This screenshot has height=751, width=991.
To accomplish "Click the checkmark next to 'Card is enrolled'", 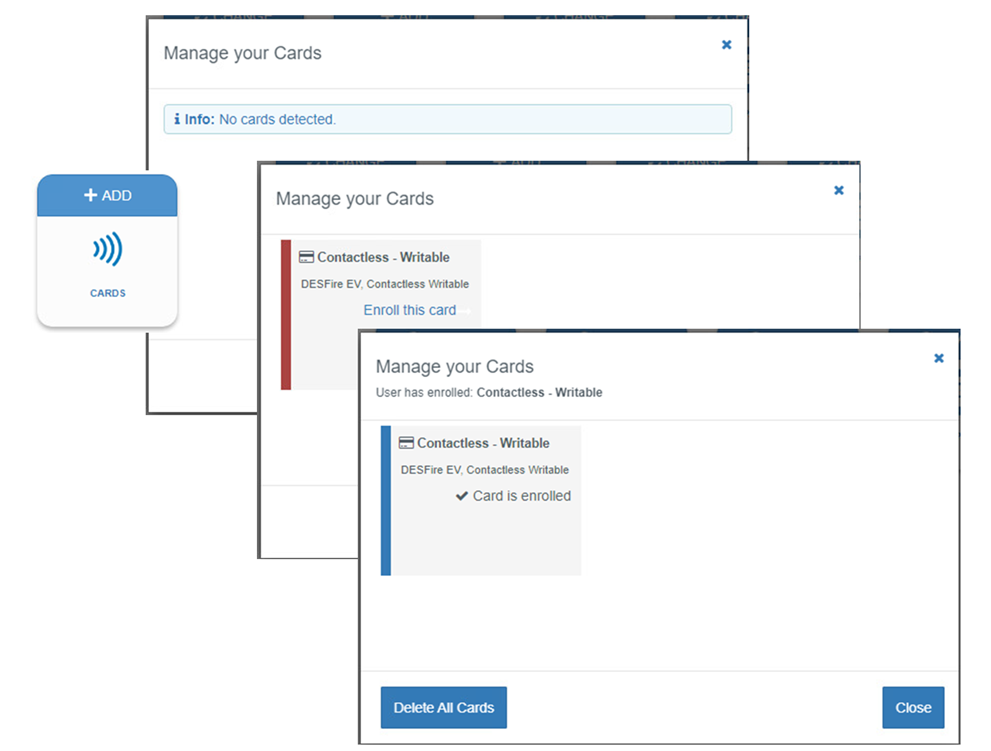I will tap(461, 496).
